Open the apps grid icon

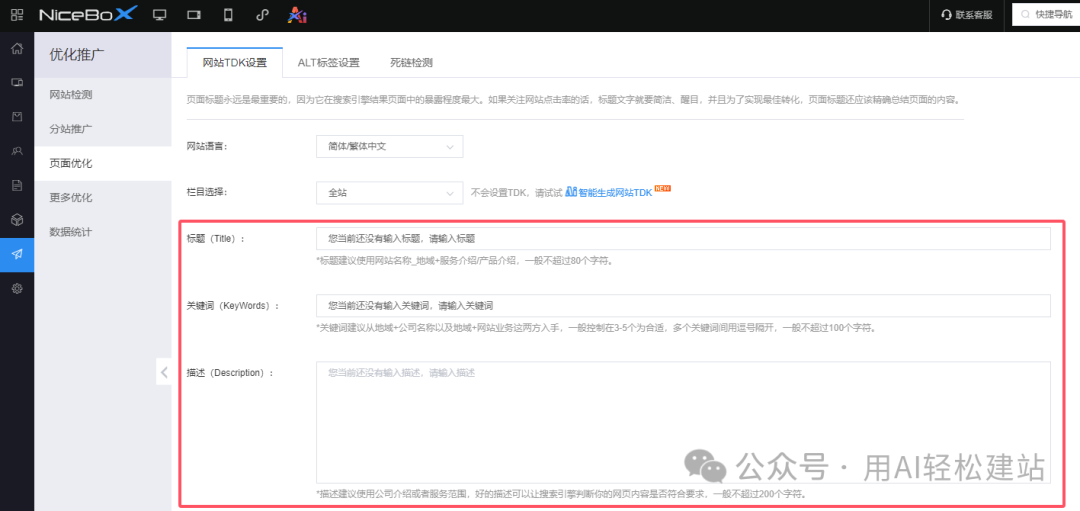[17, 14]
